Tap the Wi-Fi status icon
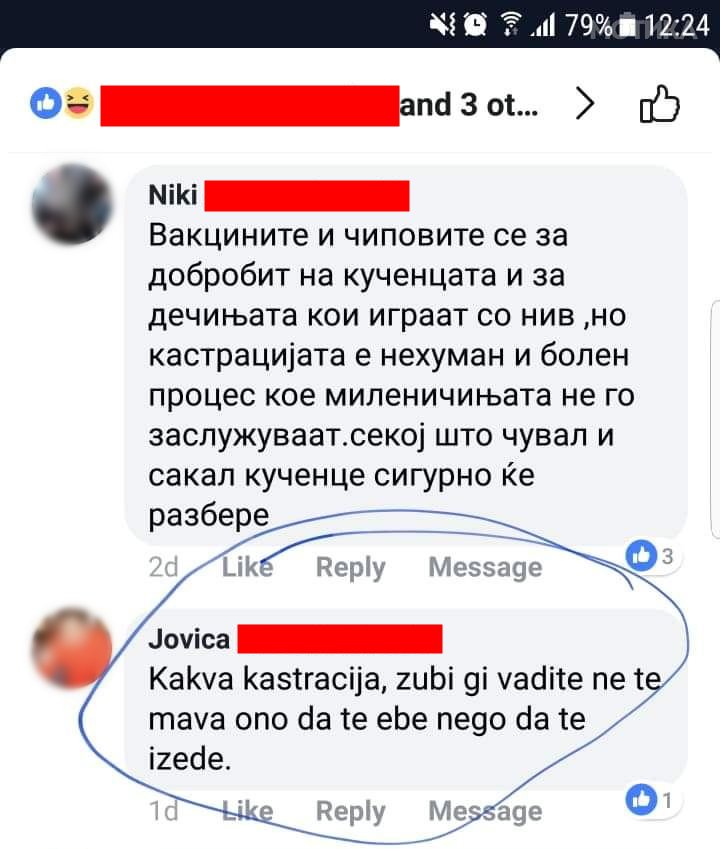Screen dimensions: 720x849 tap(509, 24)
